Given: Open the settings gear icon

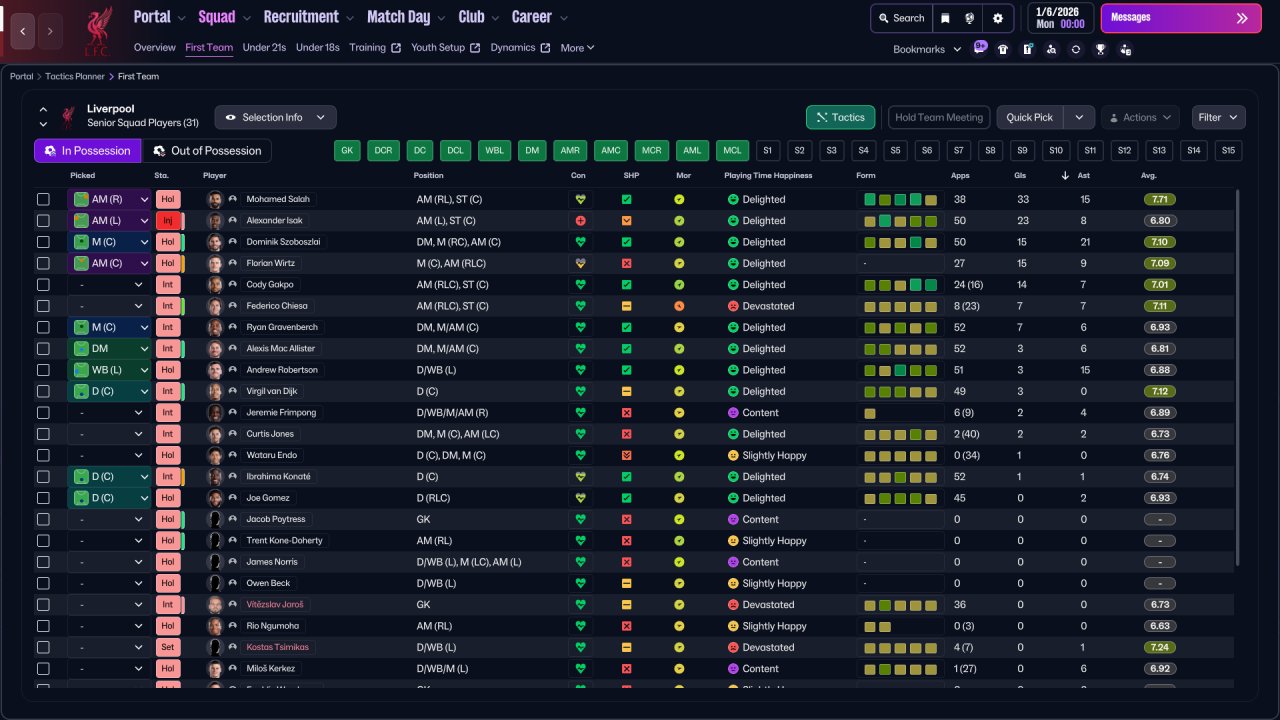Looking at the screenshot, I should [x=997, y=18].
